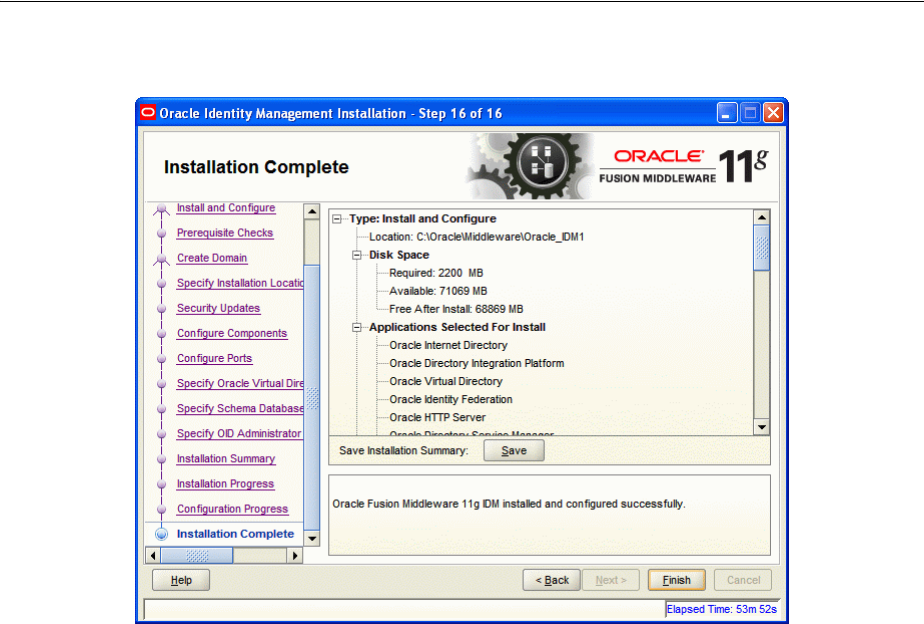Click the step list vertical scrollbar thumb

click(312, 398)
